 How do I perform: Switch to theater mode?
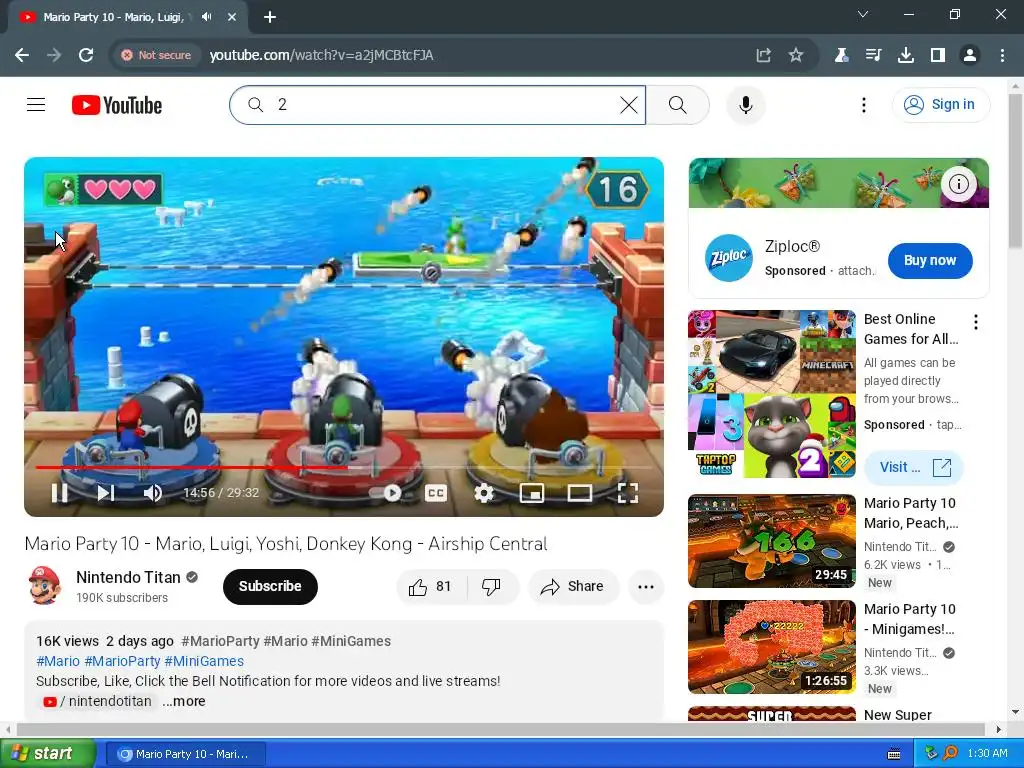pyautogui.click(x=579, y=493)
